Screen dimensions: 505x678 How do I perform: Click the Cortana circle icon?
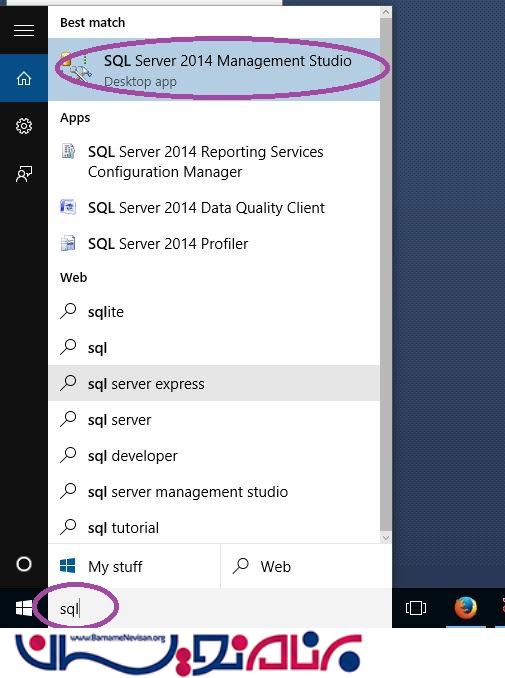[x=24, y=564]
